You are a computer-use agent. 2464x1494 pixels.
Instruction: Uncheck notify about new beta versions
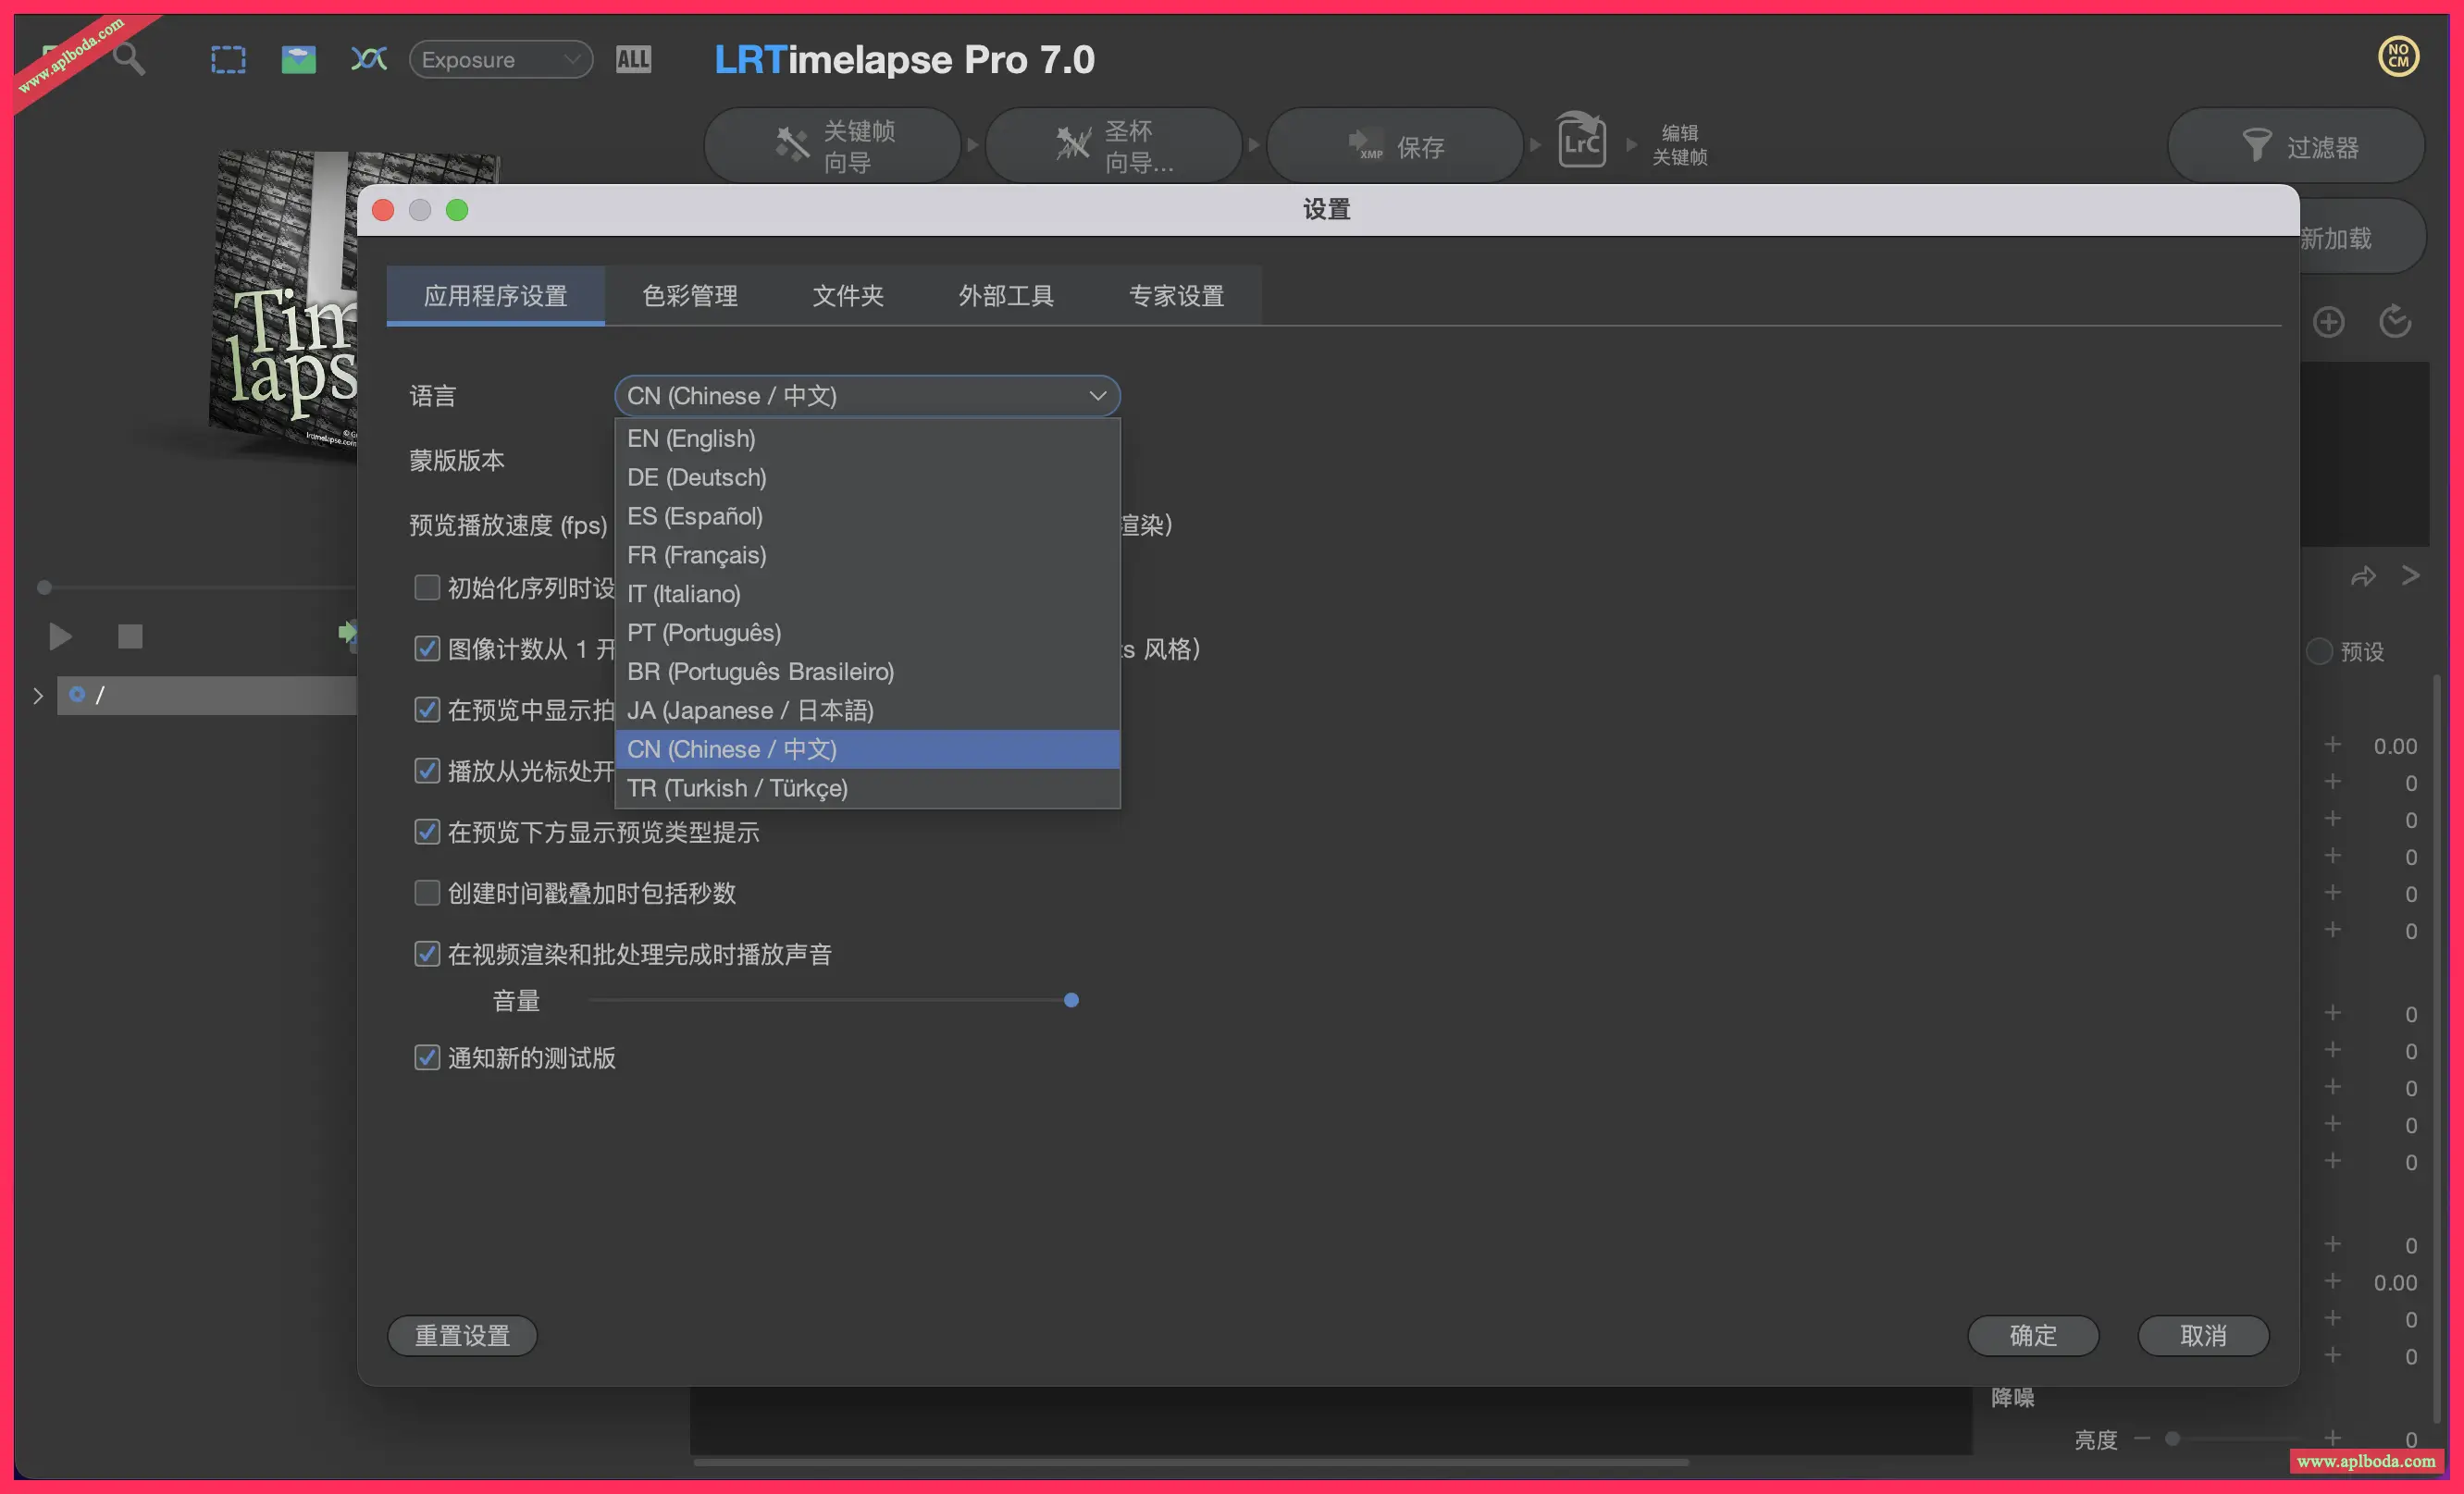(427, 1058)
